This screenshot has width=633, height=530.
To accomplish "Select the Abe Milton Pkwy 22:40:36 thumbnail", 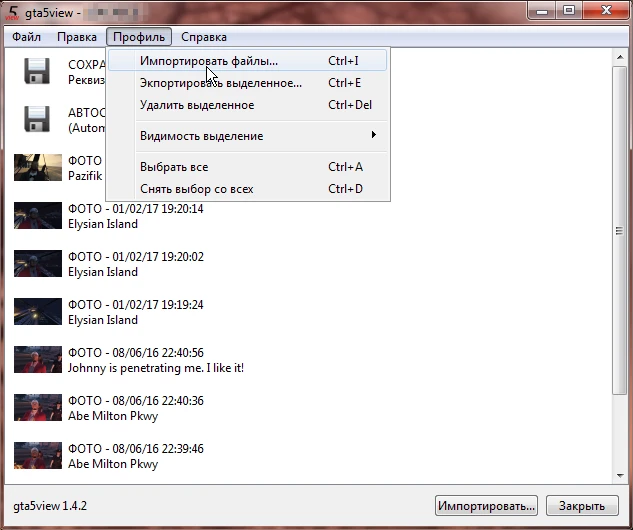I will pos(38,407).
